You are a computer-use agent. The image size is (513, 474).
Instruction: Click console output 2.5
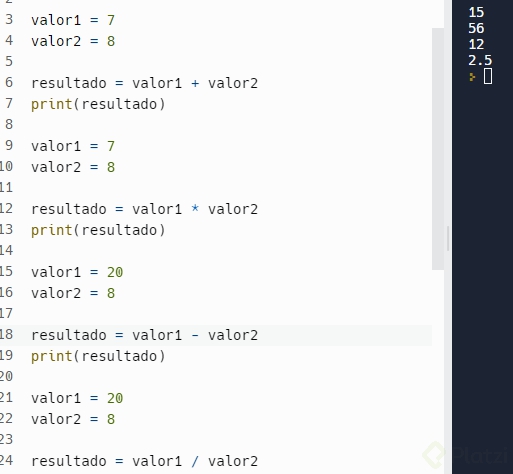pos(480,60)
